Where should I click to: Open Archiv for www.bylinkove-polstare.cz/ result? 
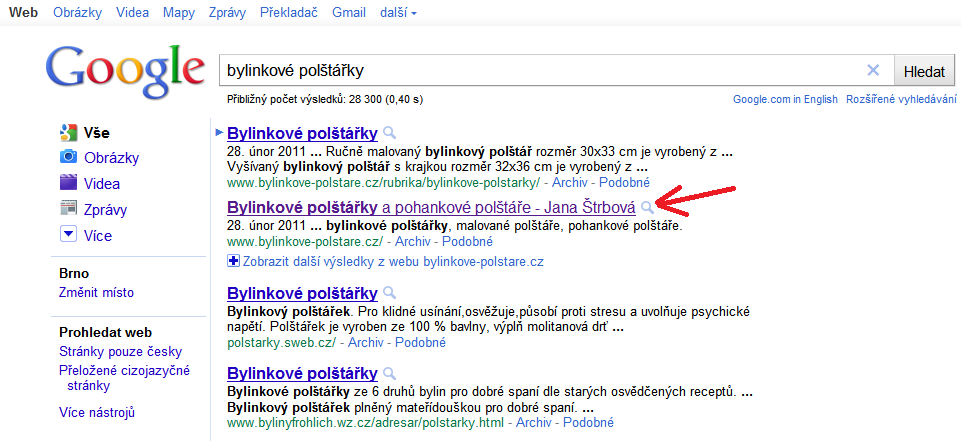pos(412,241)
